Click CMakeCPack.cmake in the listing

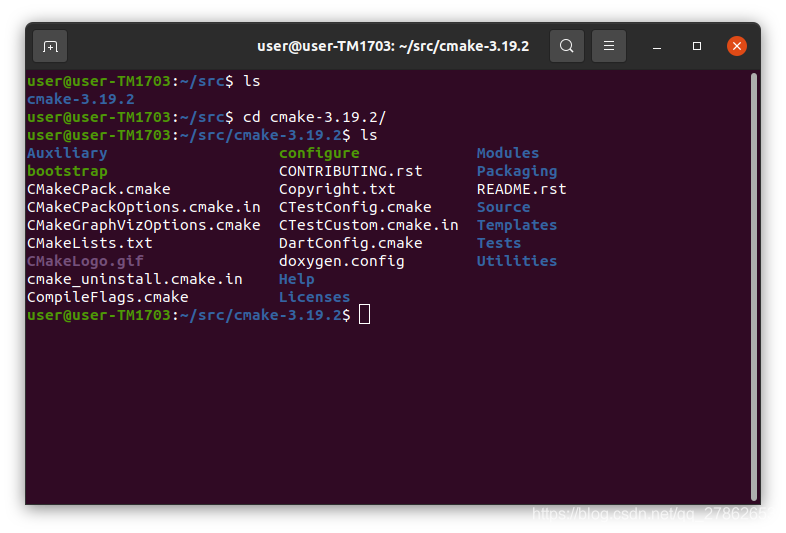[x=99, y=189]
